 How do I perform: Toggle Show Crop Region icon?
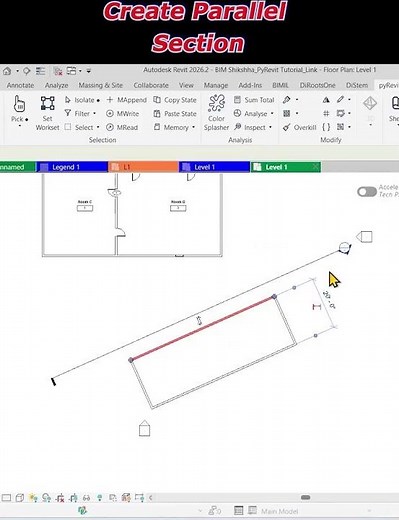pos(73,498)
